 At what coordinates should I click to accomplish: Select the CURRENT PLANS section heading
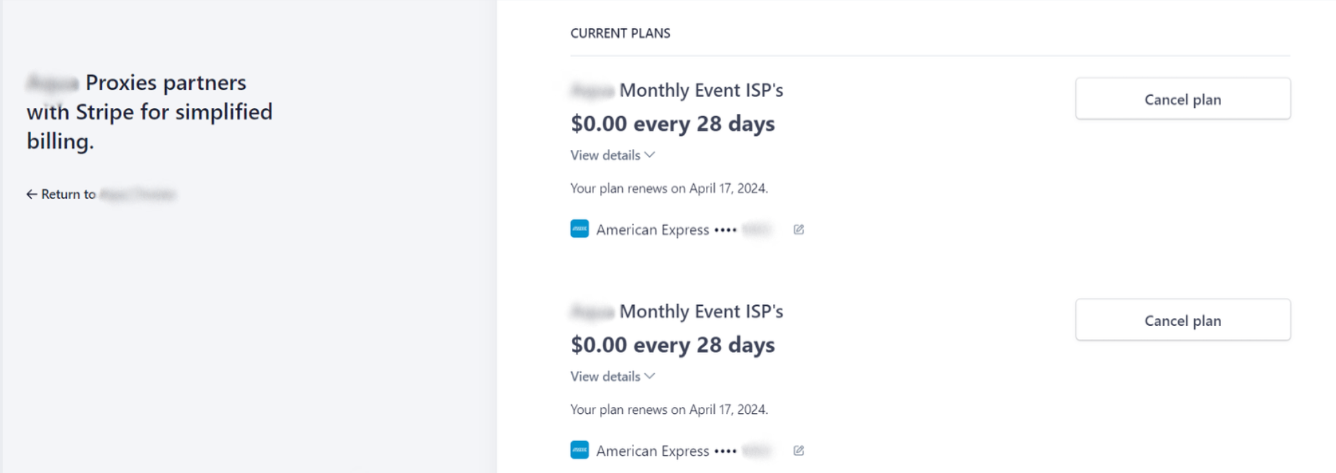click(620, 33)
